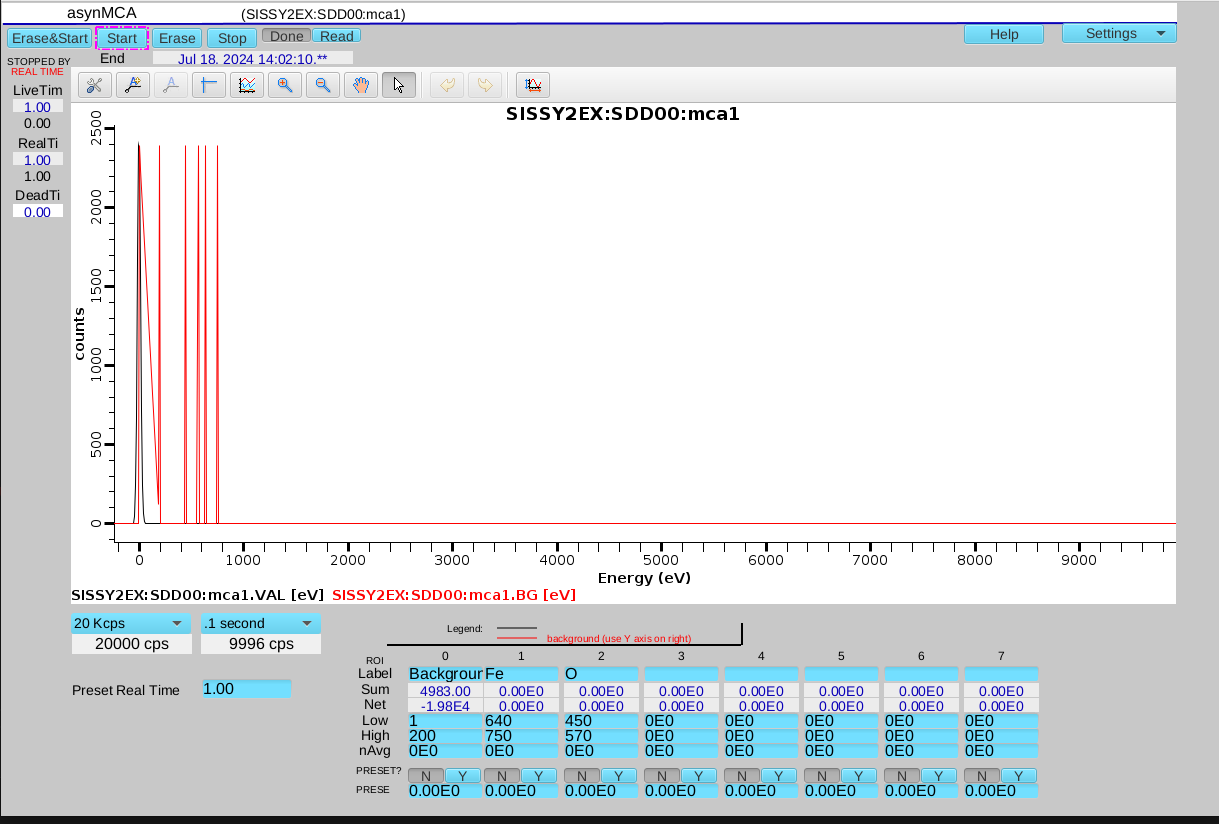Viewport: 1219px width, 824px height.
Task: Click the ROI 2 High field 570
Action: click(601, 735)
